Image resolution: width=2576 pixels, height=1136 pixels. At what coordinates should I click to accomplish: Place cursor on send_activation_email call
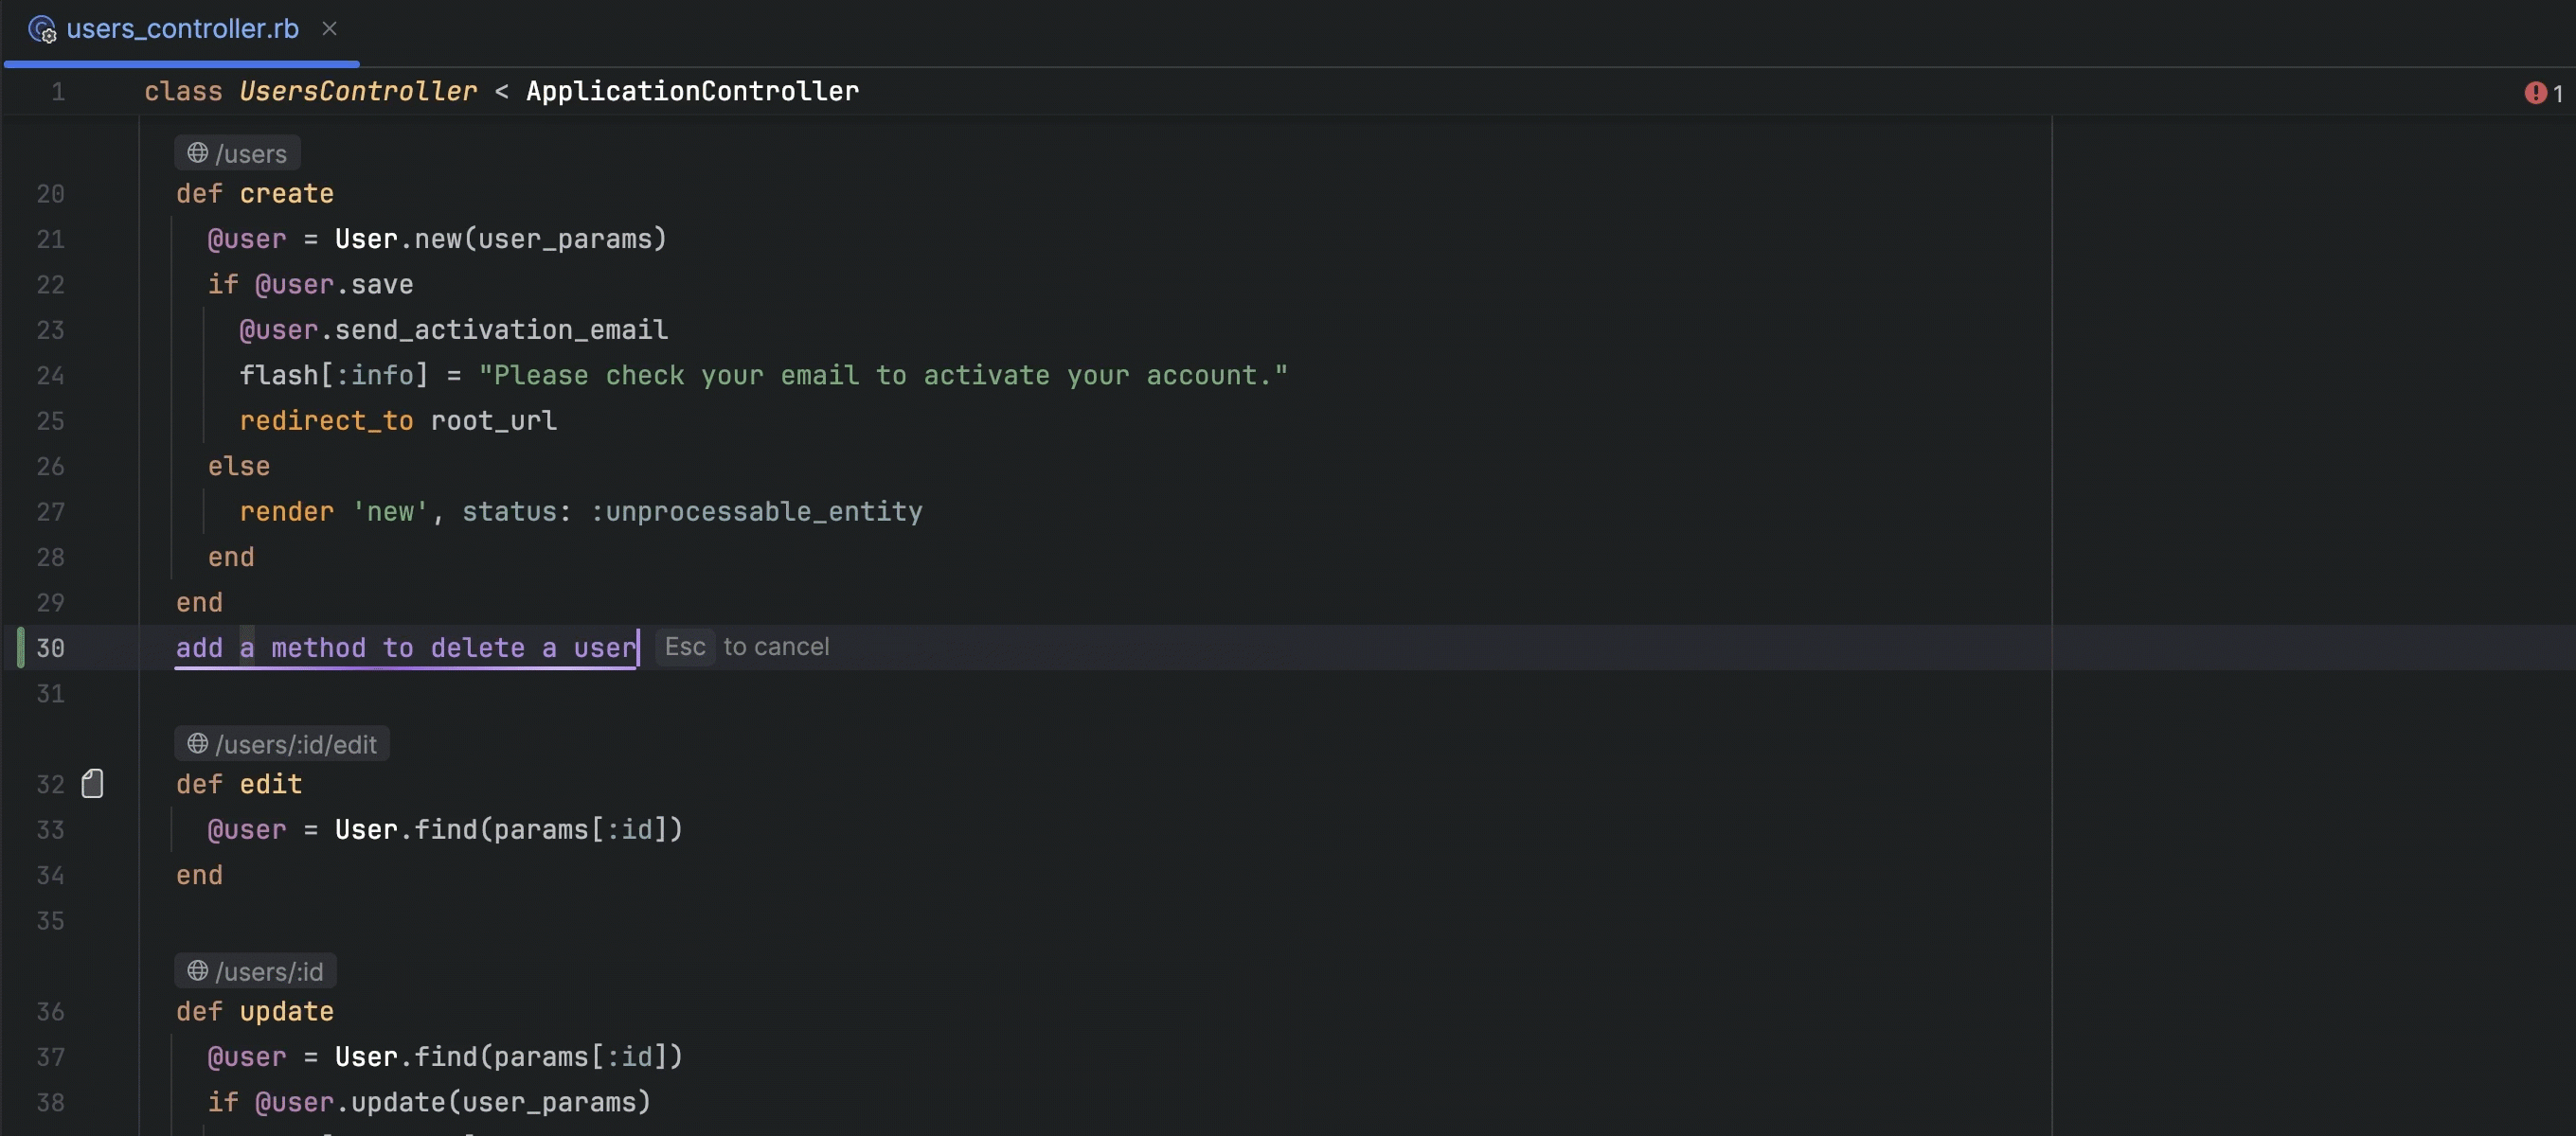click(x=500, y=330)
